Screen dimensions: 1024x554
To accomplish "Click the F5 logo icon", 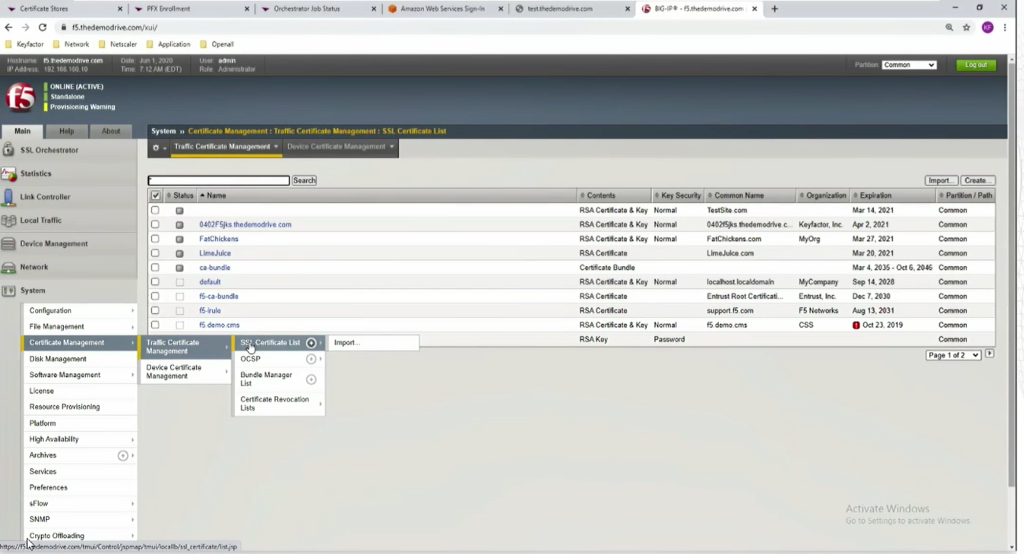I will 20,97.
